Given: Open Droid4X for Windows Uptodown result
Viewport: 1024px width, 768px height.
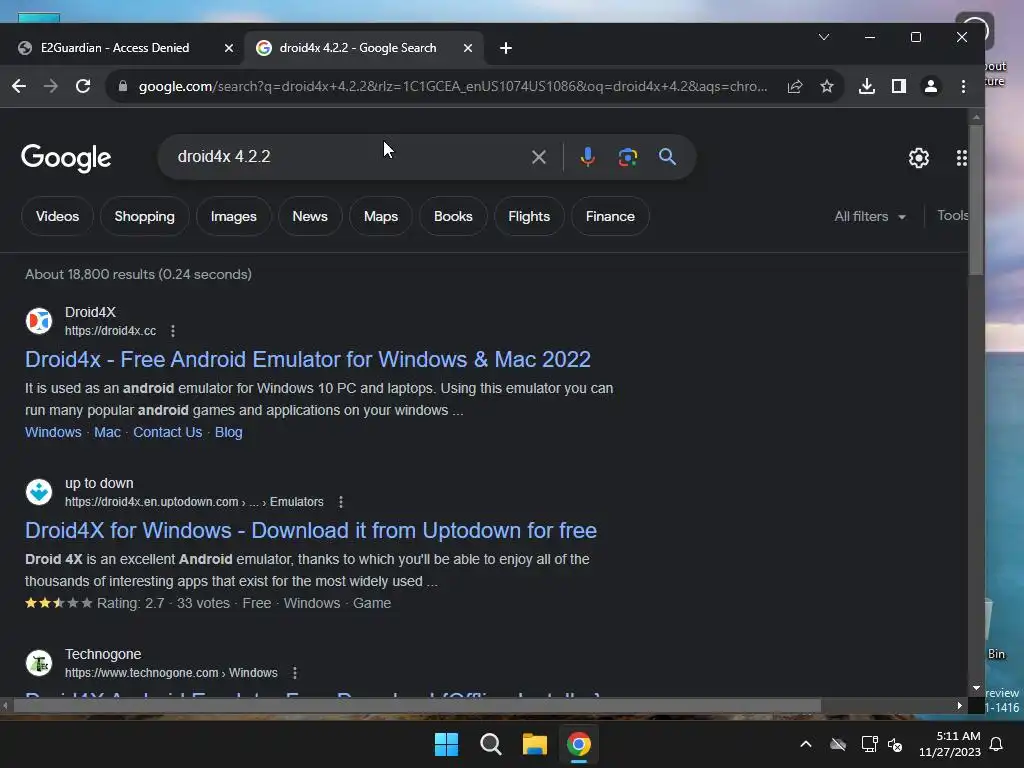Looking at the screenshot, I should pos(311,530).
